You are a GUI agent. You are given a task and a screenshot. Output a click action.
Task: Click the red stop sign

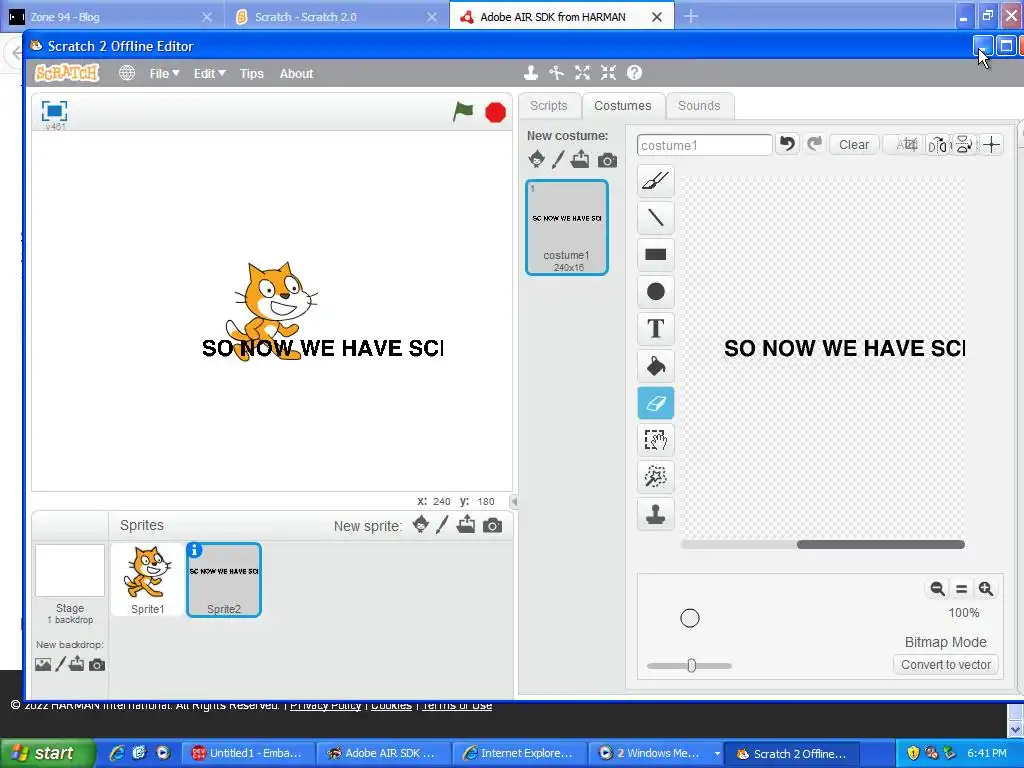click(496, 112)
